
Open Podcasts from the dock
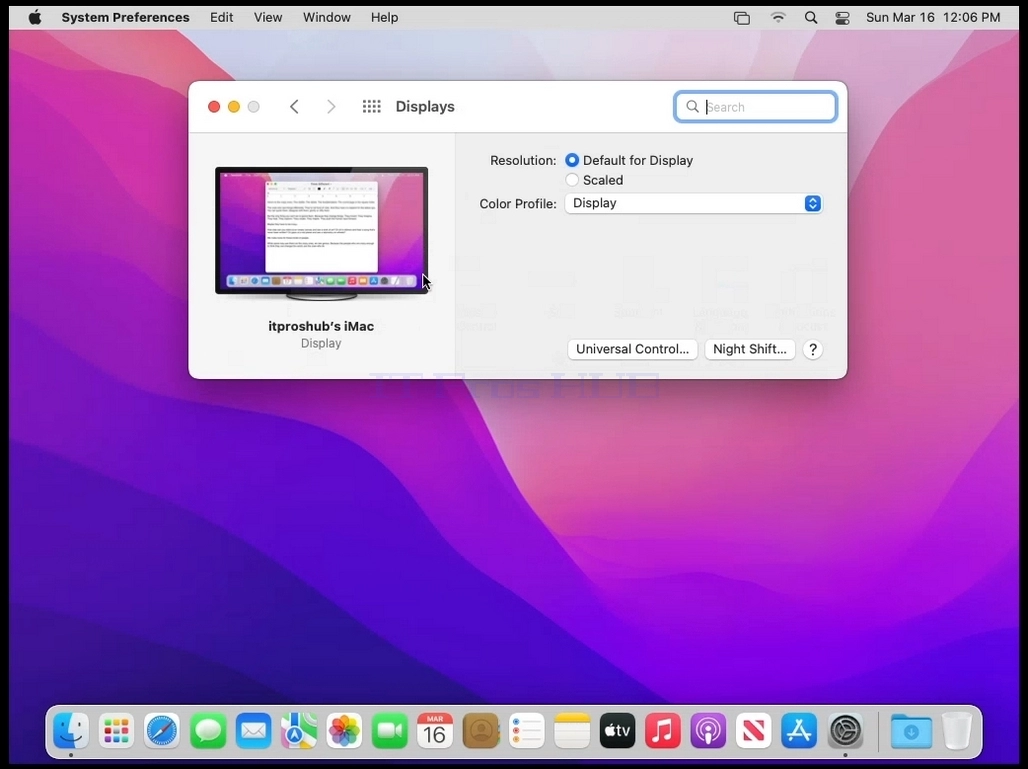click(x=708, y=730)
